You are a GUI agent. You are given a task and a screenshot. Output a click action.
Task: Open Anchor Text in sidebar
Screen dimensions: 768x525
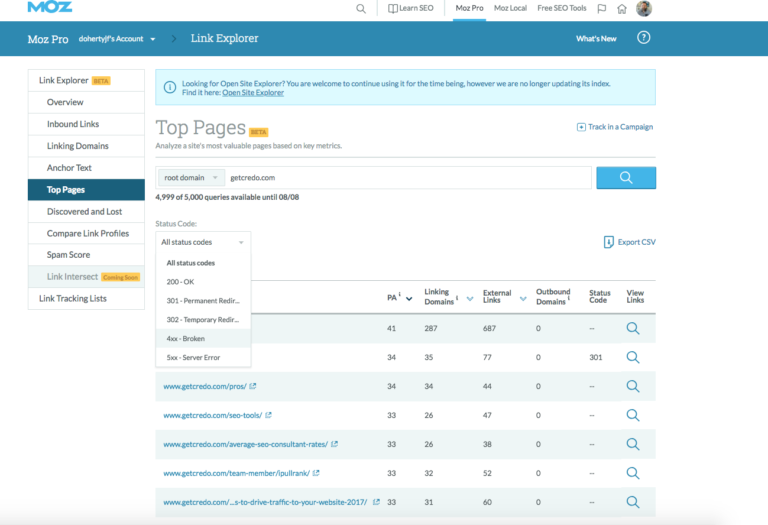pyautogui.click(x=86, y=167)
